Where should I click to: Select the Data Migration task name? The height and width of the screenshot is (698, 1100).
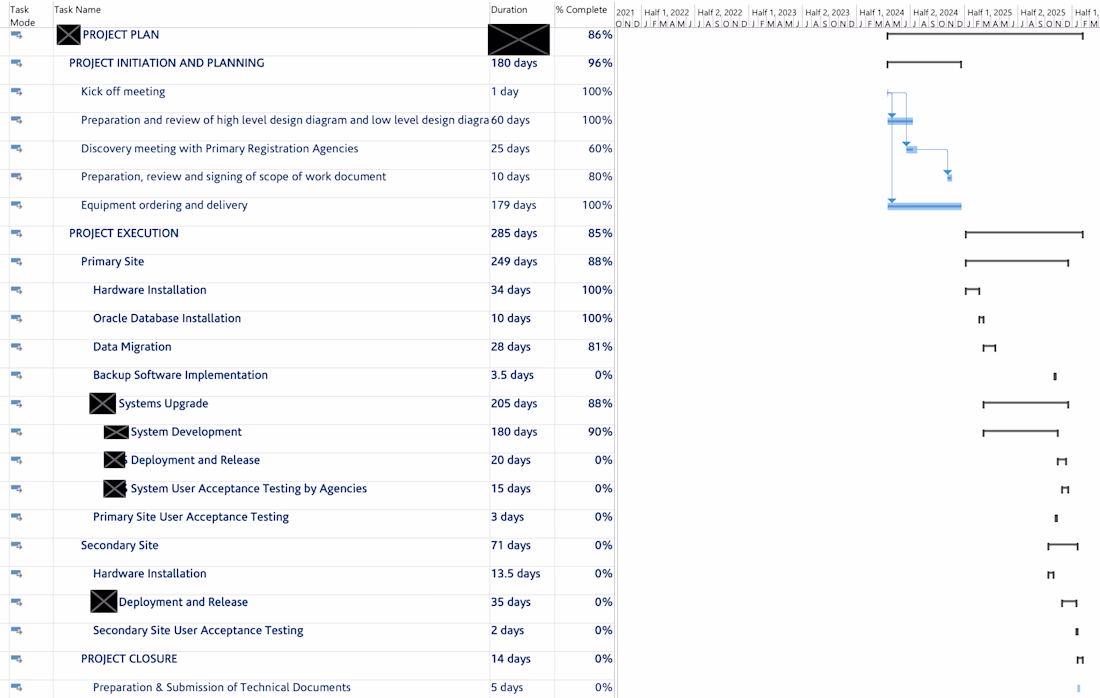[x=132, y=347]
